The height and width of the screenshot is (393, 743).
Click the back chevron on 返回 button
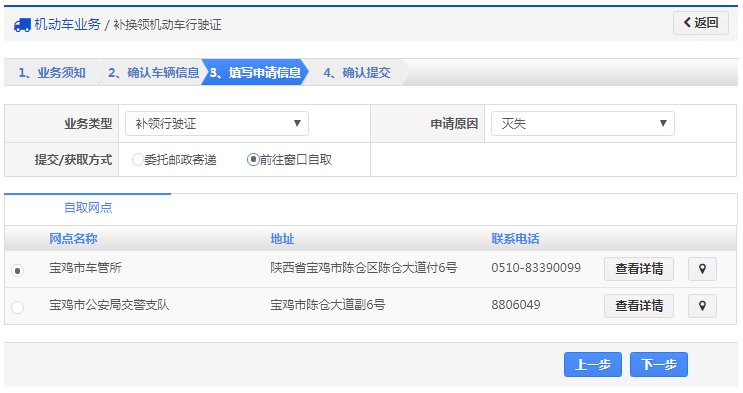point(687,22)
